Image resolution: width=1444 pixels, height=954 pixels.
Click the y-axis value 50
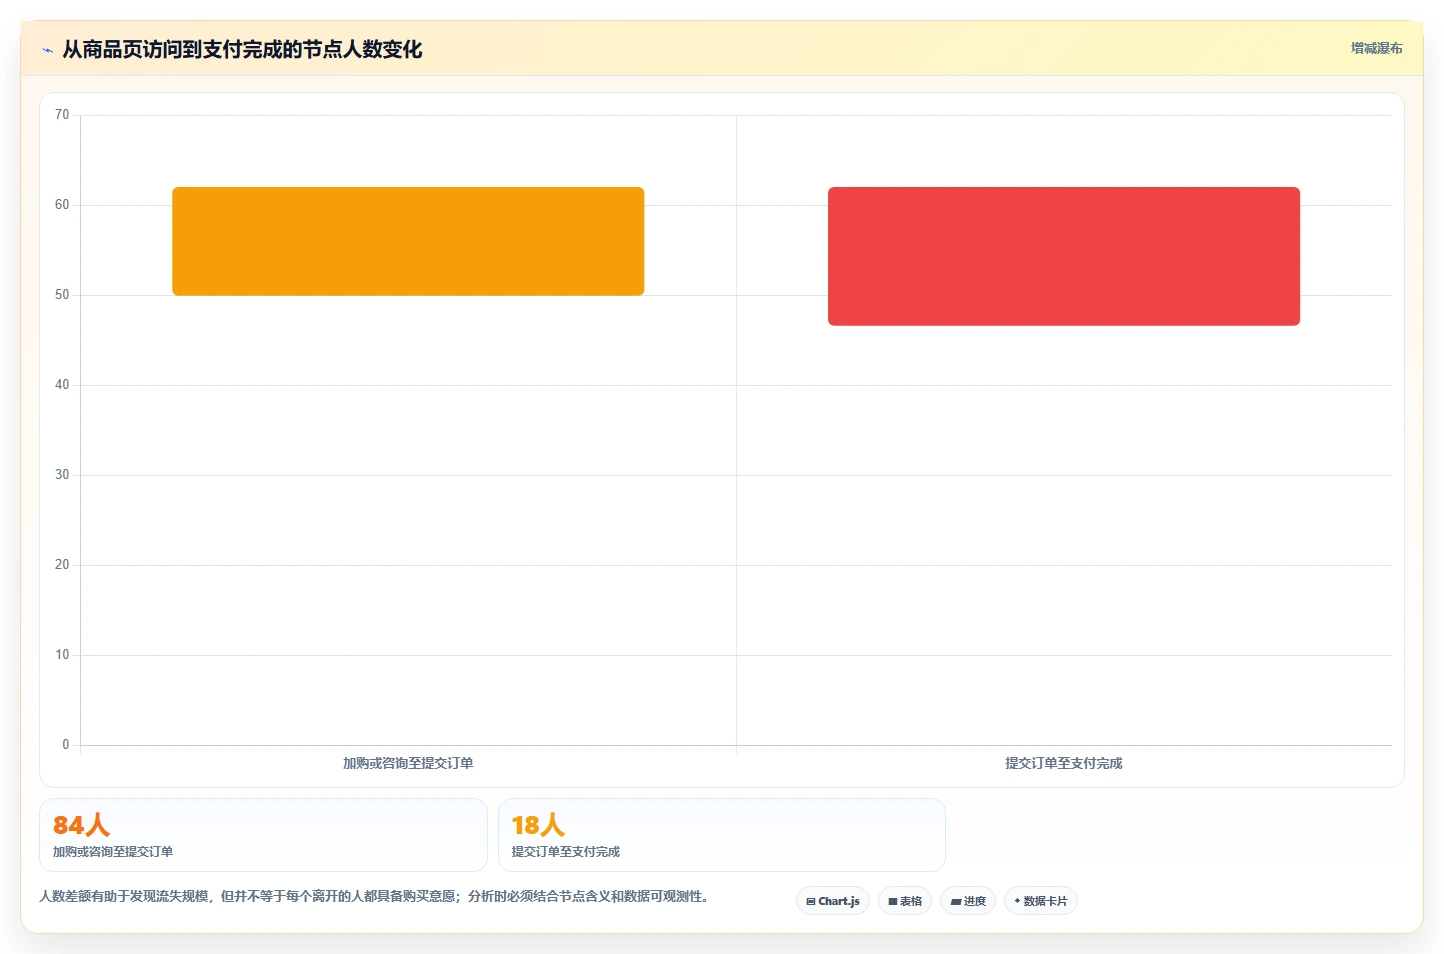(62, 295)
